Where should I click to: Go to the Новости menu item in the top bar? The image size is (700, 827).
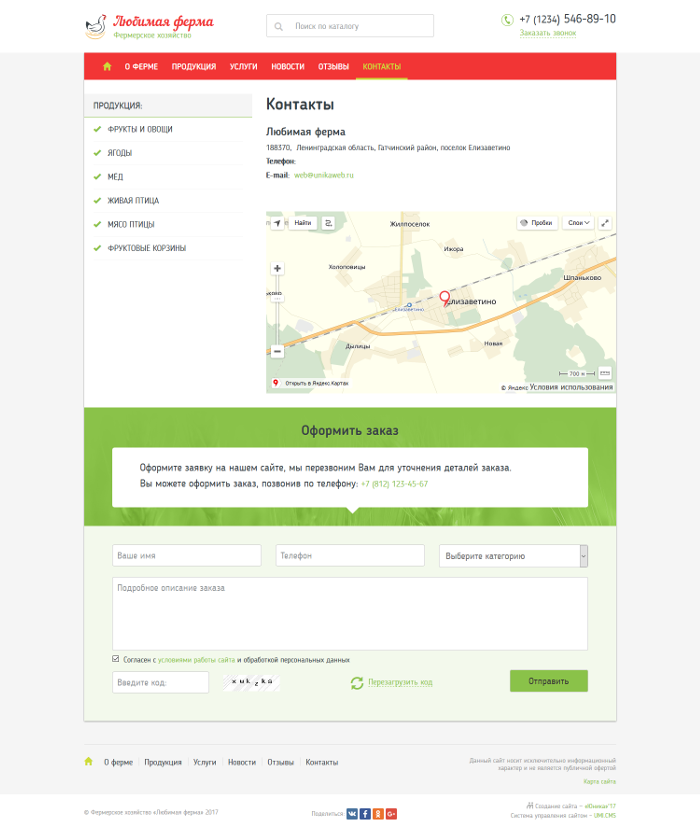[x=287, y=67]
